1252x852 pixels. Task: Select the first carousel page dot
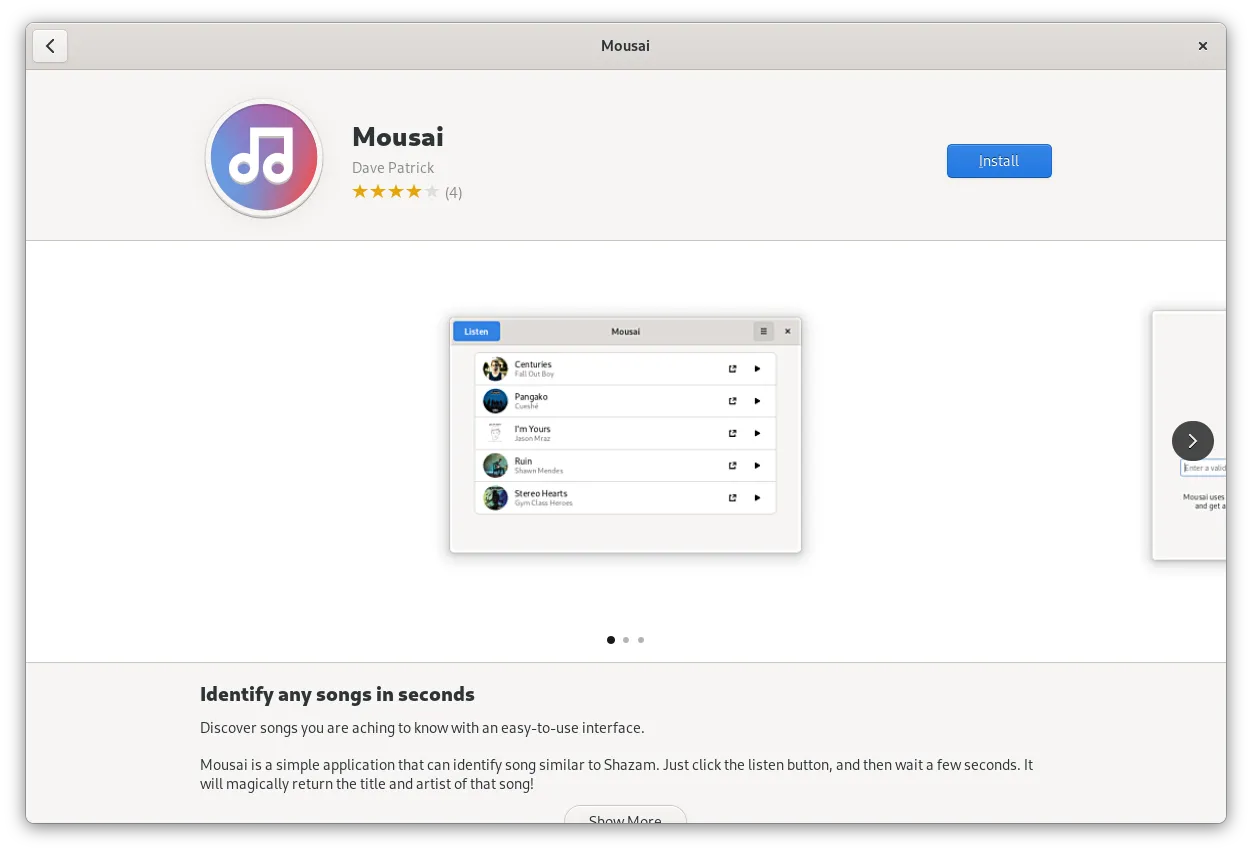click(x=611, y=640)
